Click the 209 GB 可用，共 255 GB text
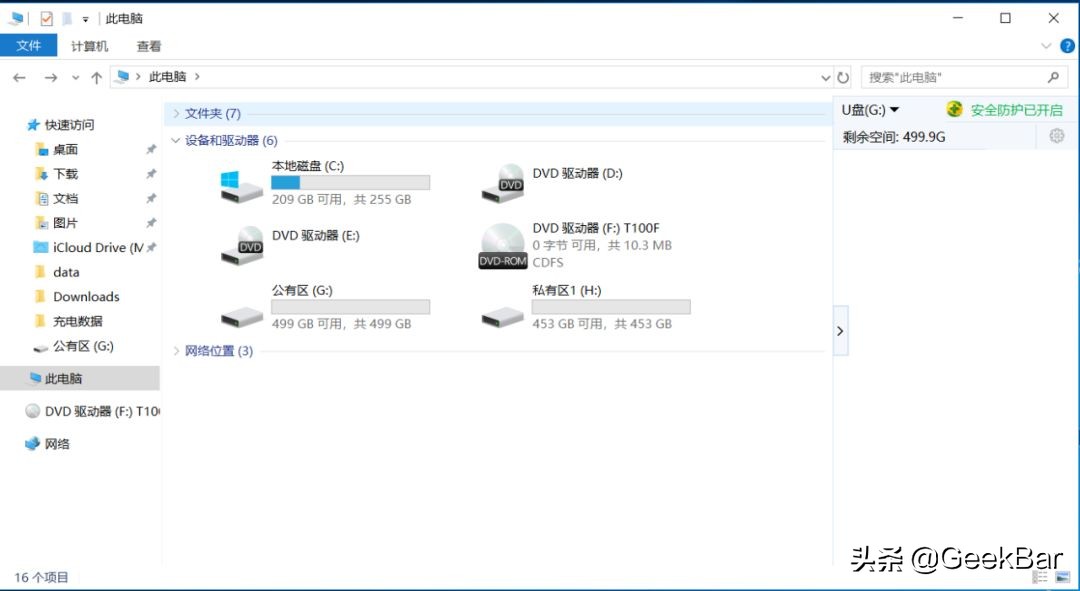Viewport: 1080px width, 591px height. pyautogui.click(x=342, y=200)
